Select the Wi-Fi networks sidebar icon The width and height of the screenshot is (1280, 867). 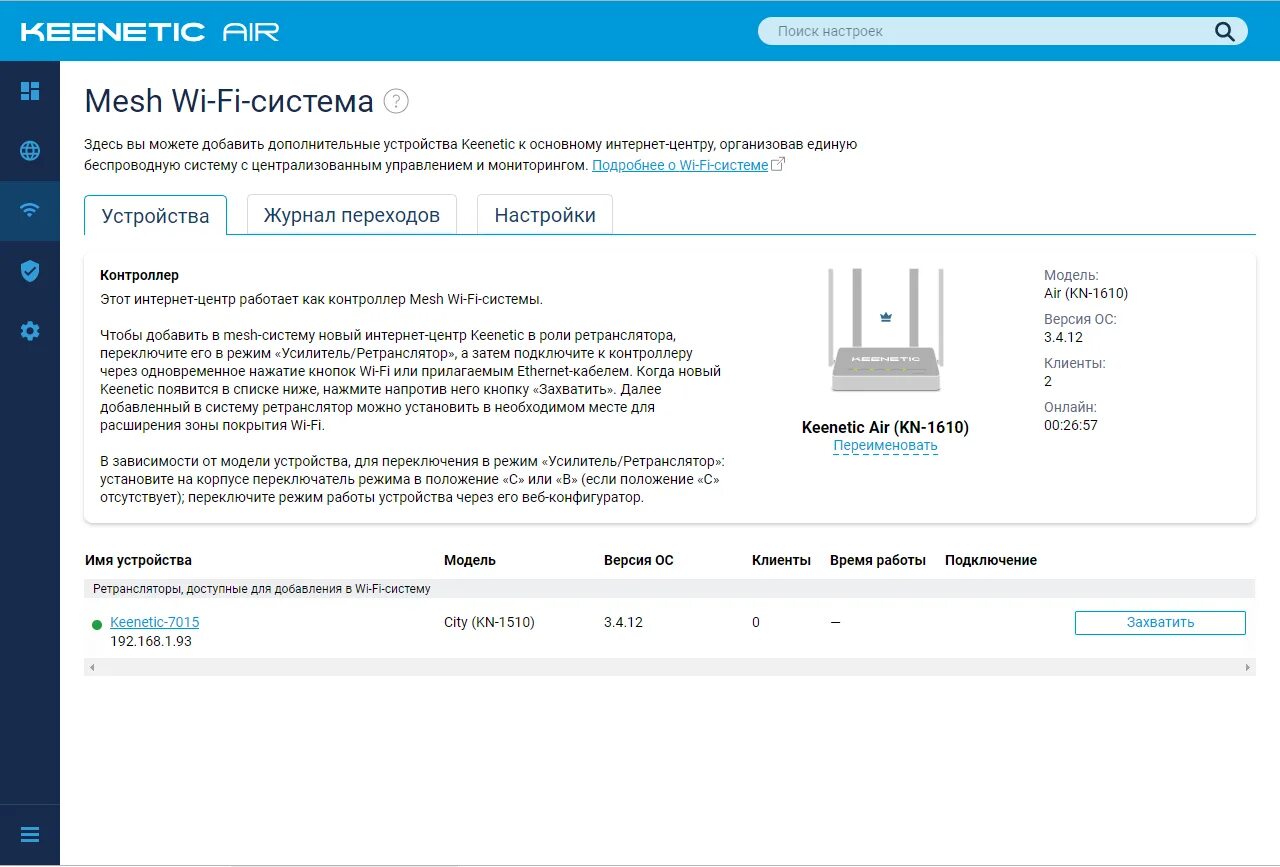tap(30, 211)
